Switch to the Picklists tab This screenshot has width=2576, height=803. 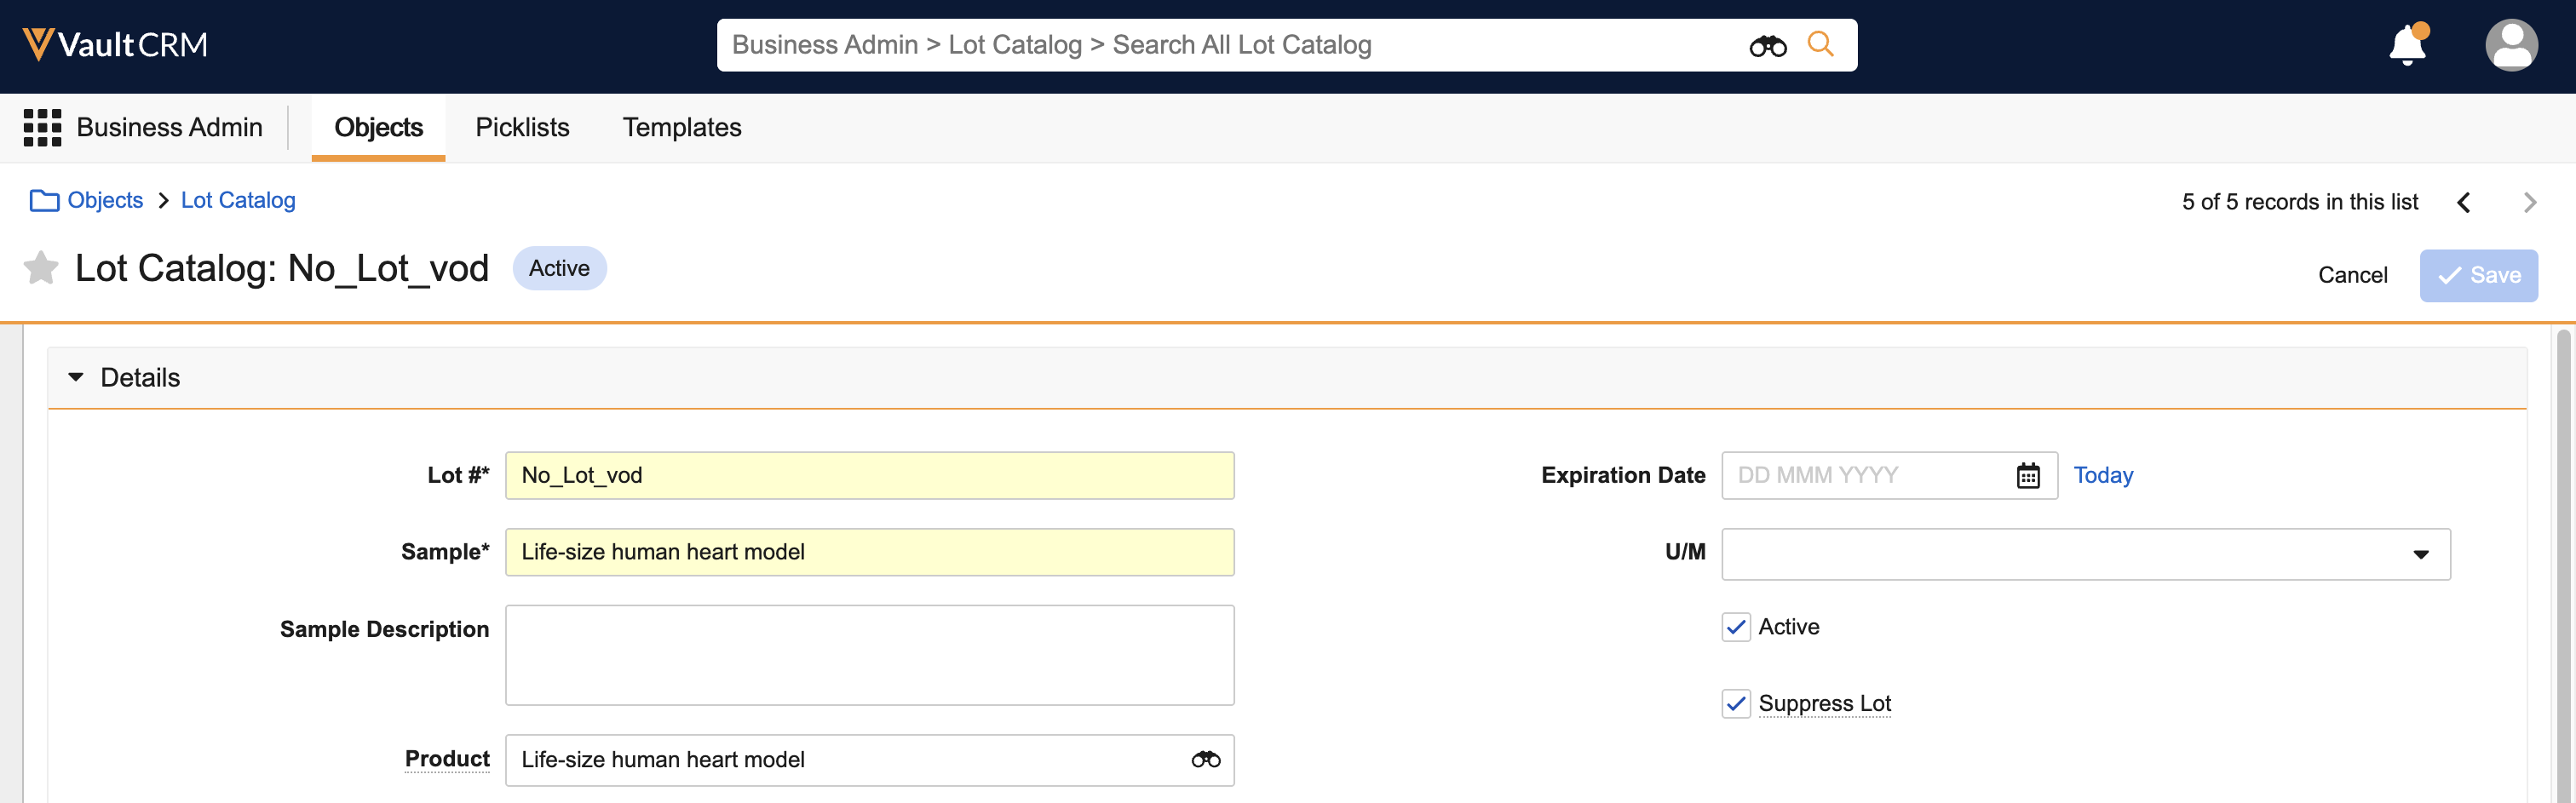(x=522, y=128)
